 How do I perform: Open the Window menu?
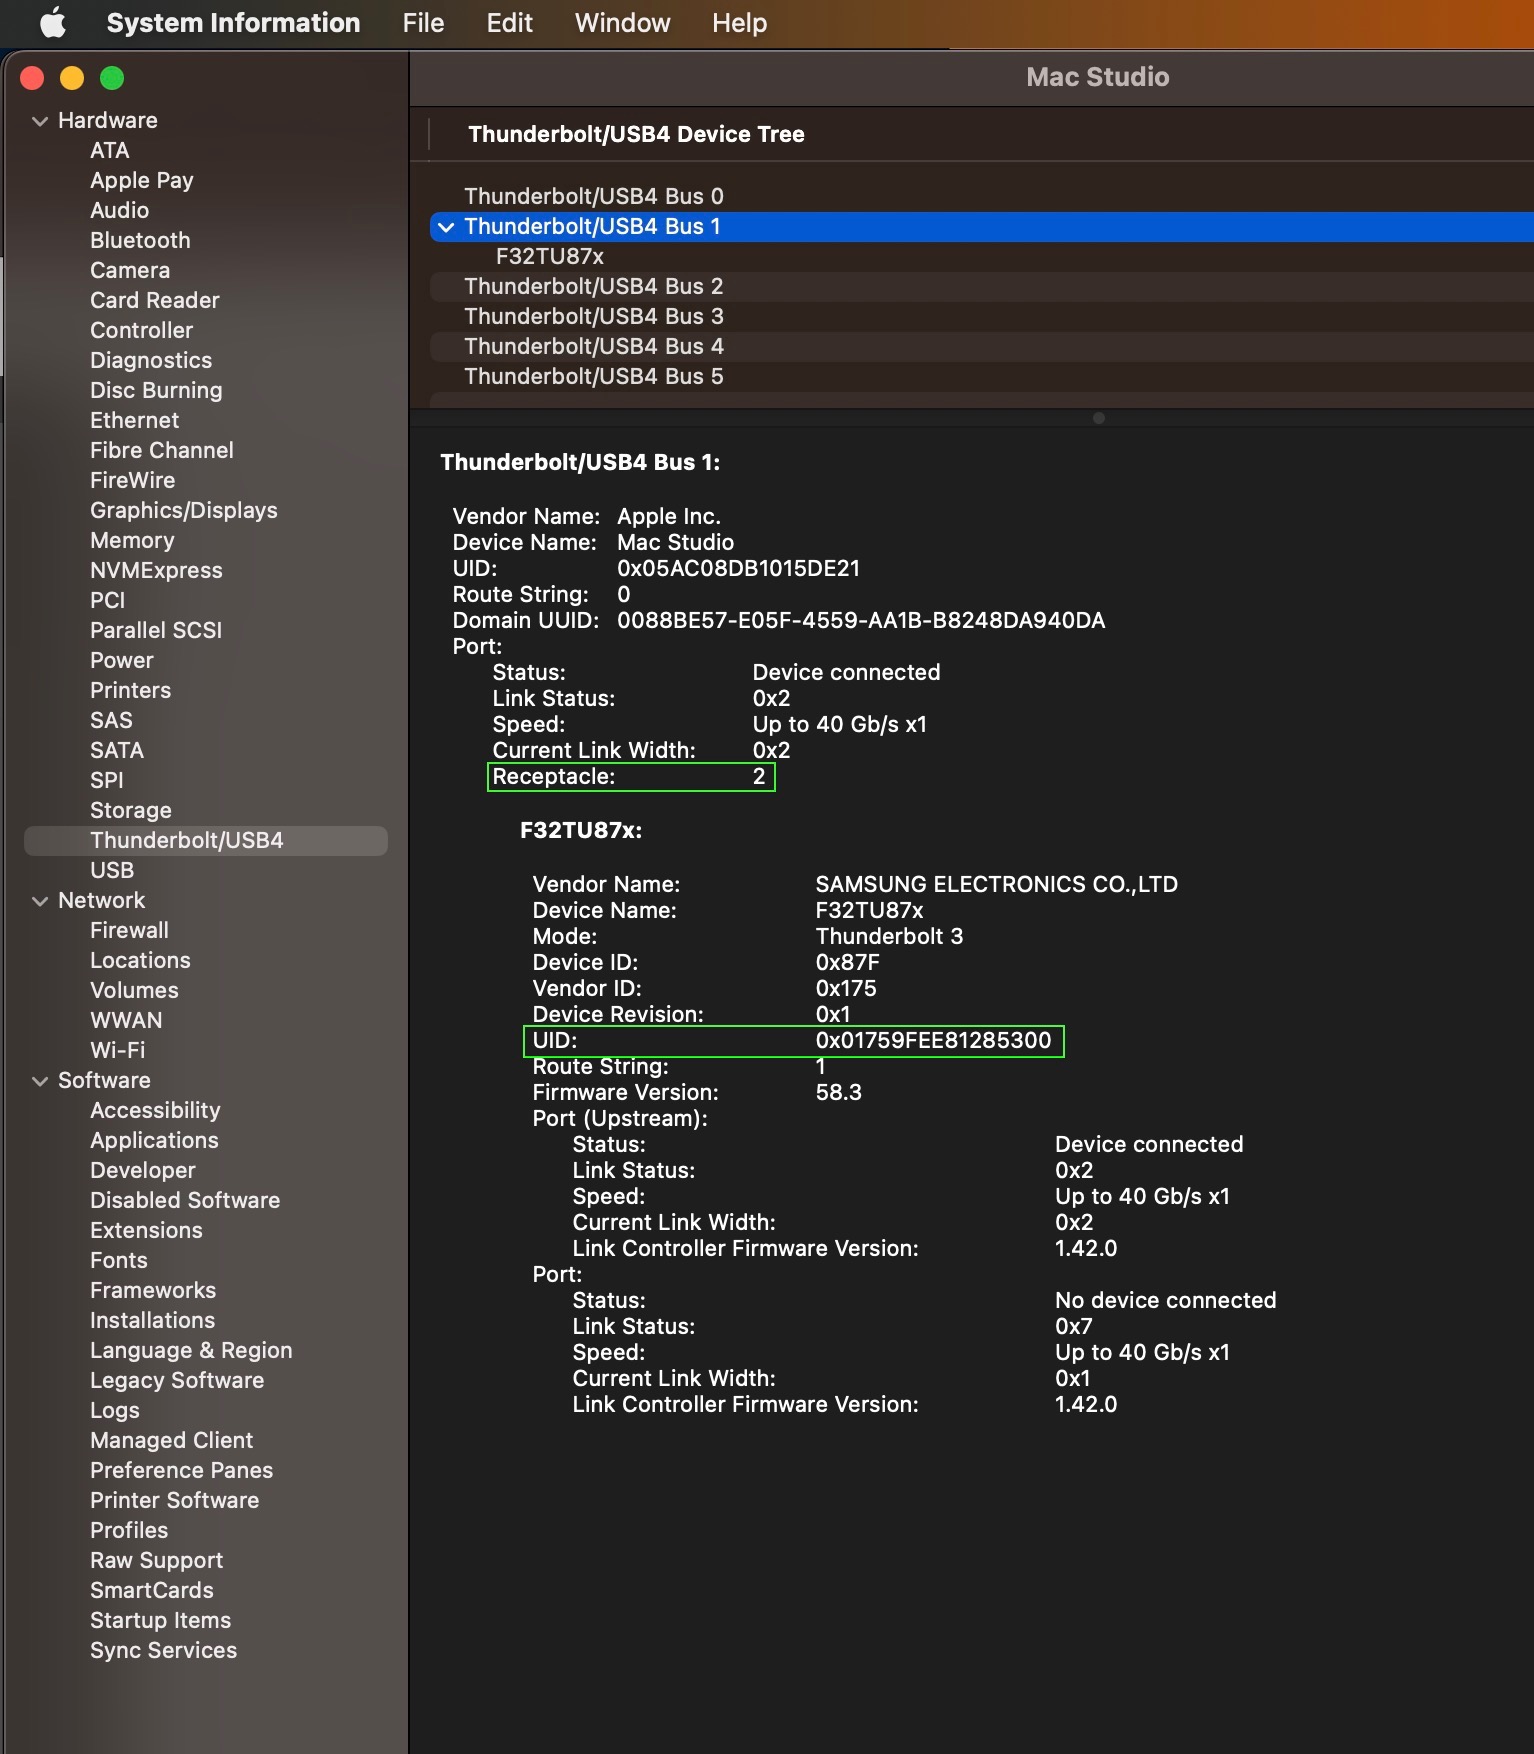[622, 23]
